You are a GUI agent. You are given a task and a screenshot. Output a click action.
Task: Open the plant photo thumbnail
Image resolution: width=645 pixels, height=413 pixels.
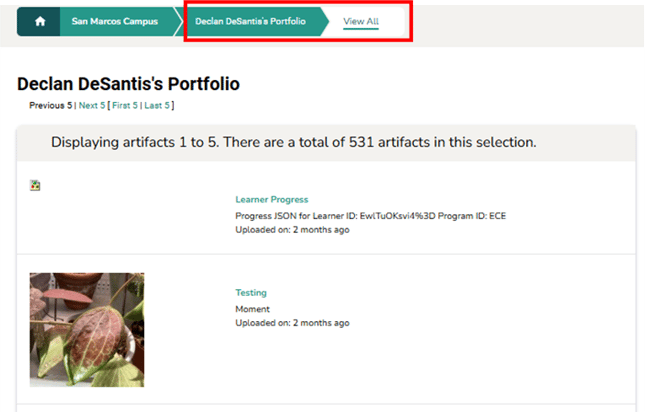click(x=87, y=330)
